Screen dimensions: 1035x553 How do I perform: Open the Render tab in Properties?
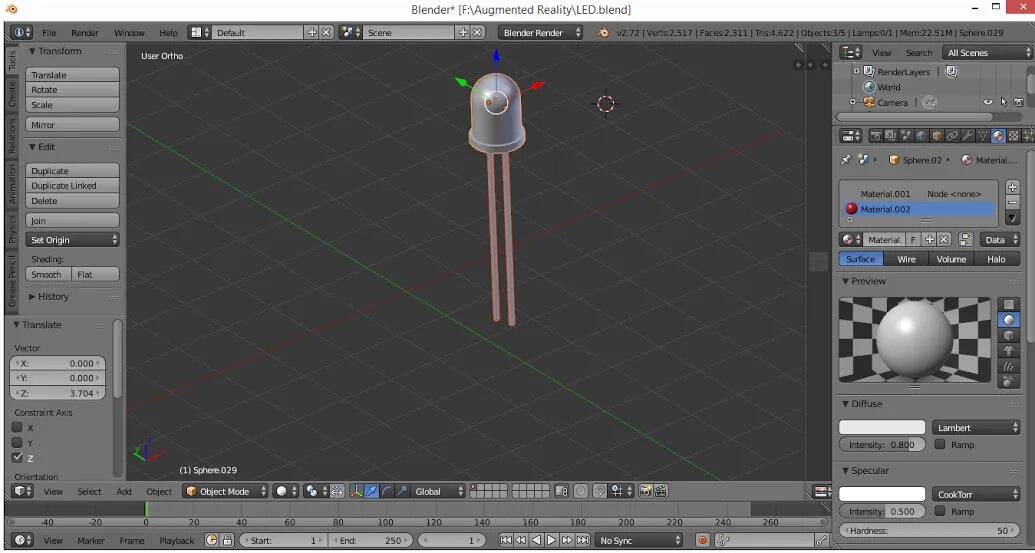coord(876,136)
